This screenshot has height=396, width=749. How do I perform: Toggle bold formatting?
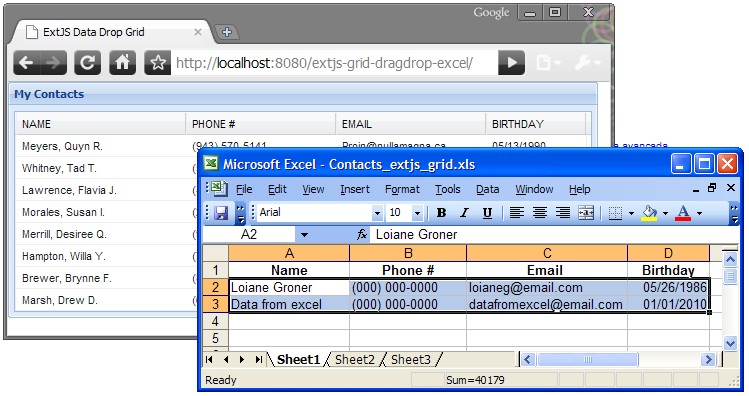point(441,213)
